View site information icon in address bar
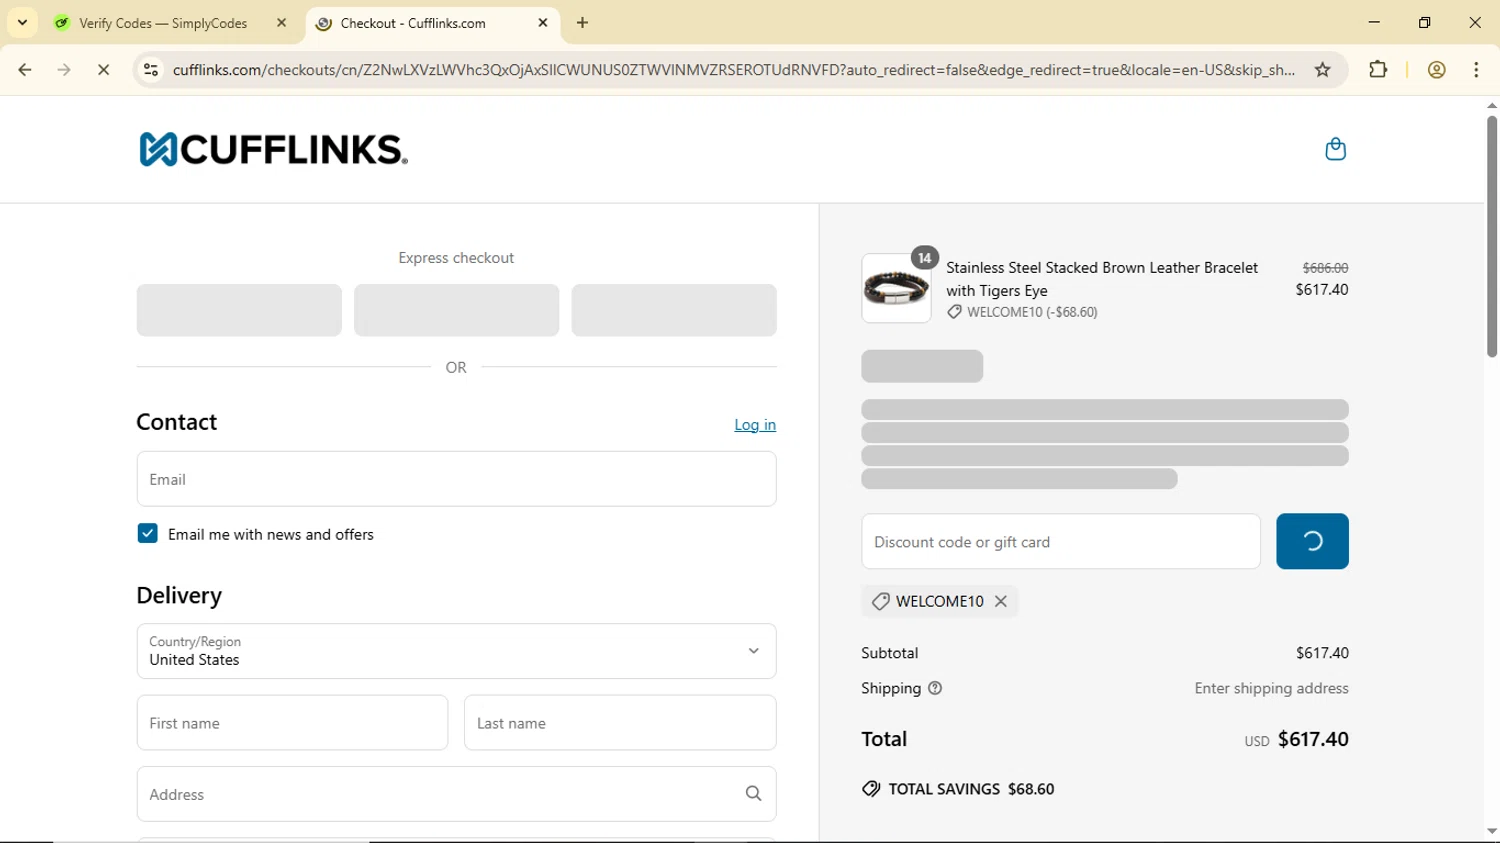This screenshot has height=843, width=1500. click(x=151, y=70)
